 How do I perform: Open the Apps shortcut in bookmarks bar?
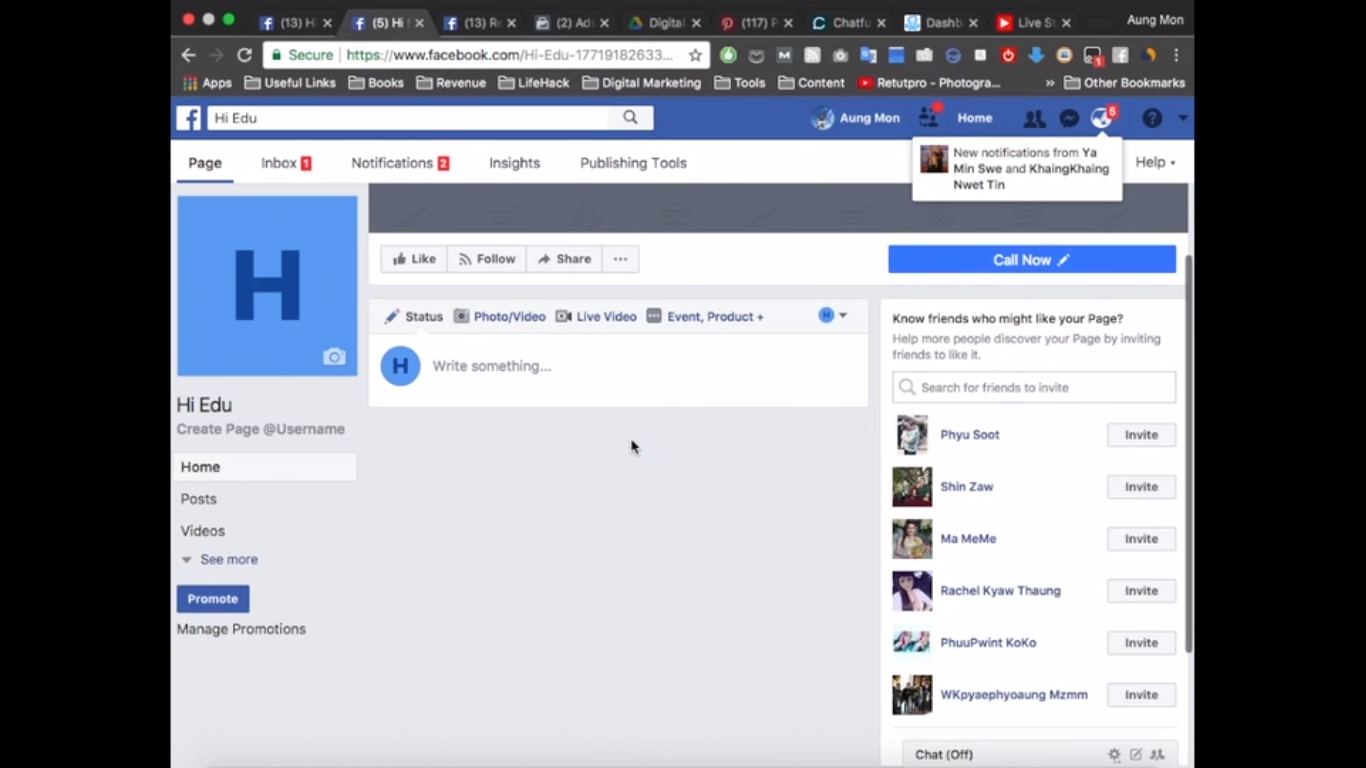[207, 83]
